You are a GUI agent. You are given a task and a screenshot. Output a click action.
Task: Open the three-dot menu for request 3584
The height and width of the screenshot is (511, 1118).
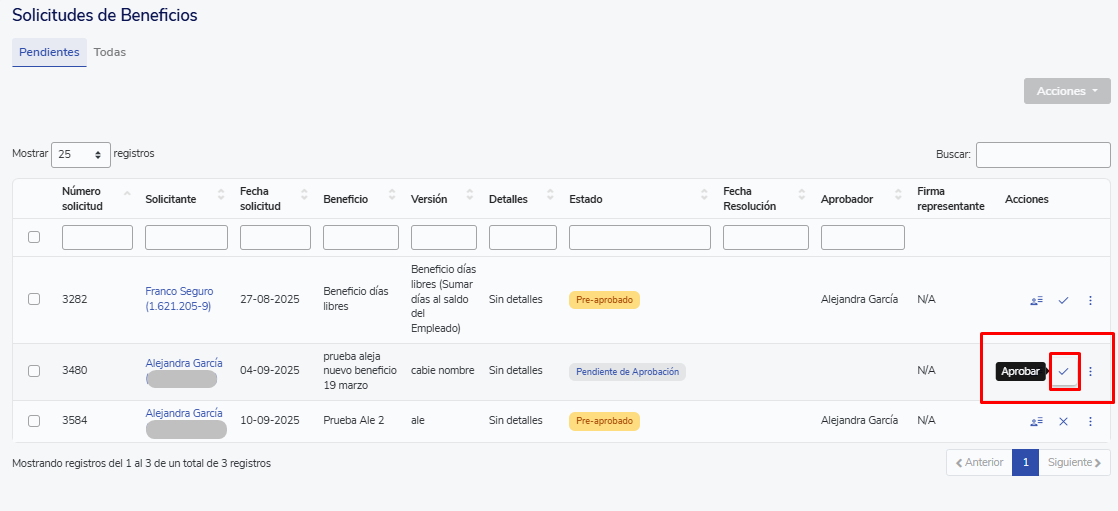(x=1090, y=421)
